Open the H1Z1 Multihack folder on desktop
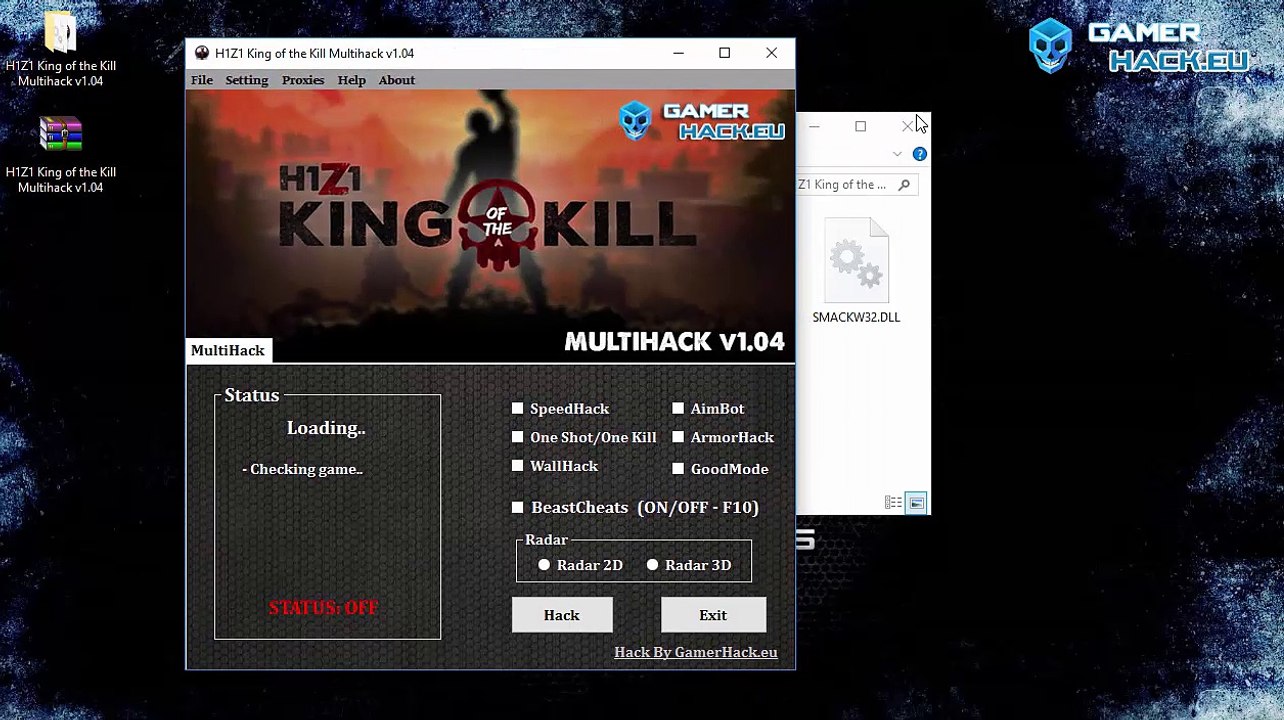Screen dimensions: 1284x720 tap(60, 50)
